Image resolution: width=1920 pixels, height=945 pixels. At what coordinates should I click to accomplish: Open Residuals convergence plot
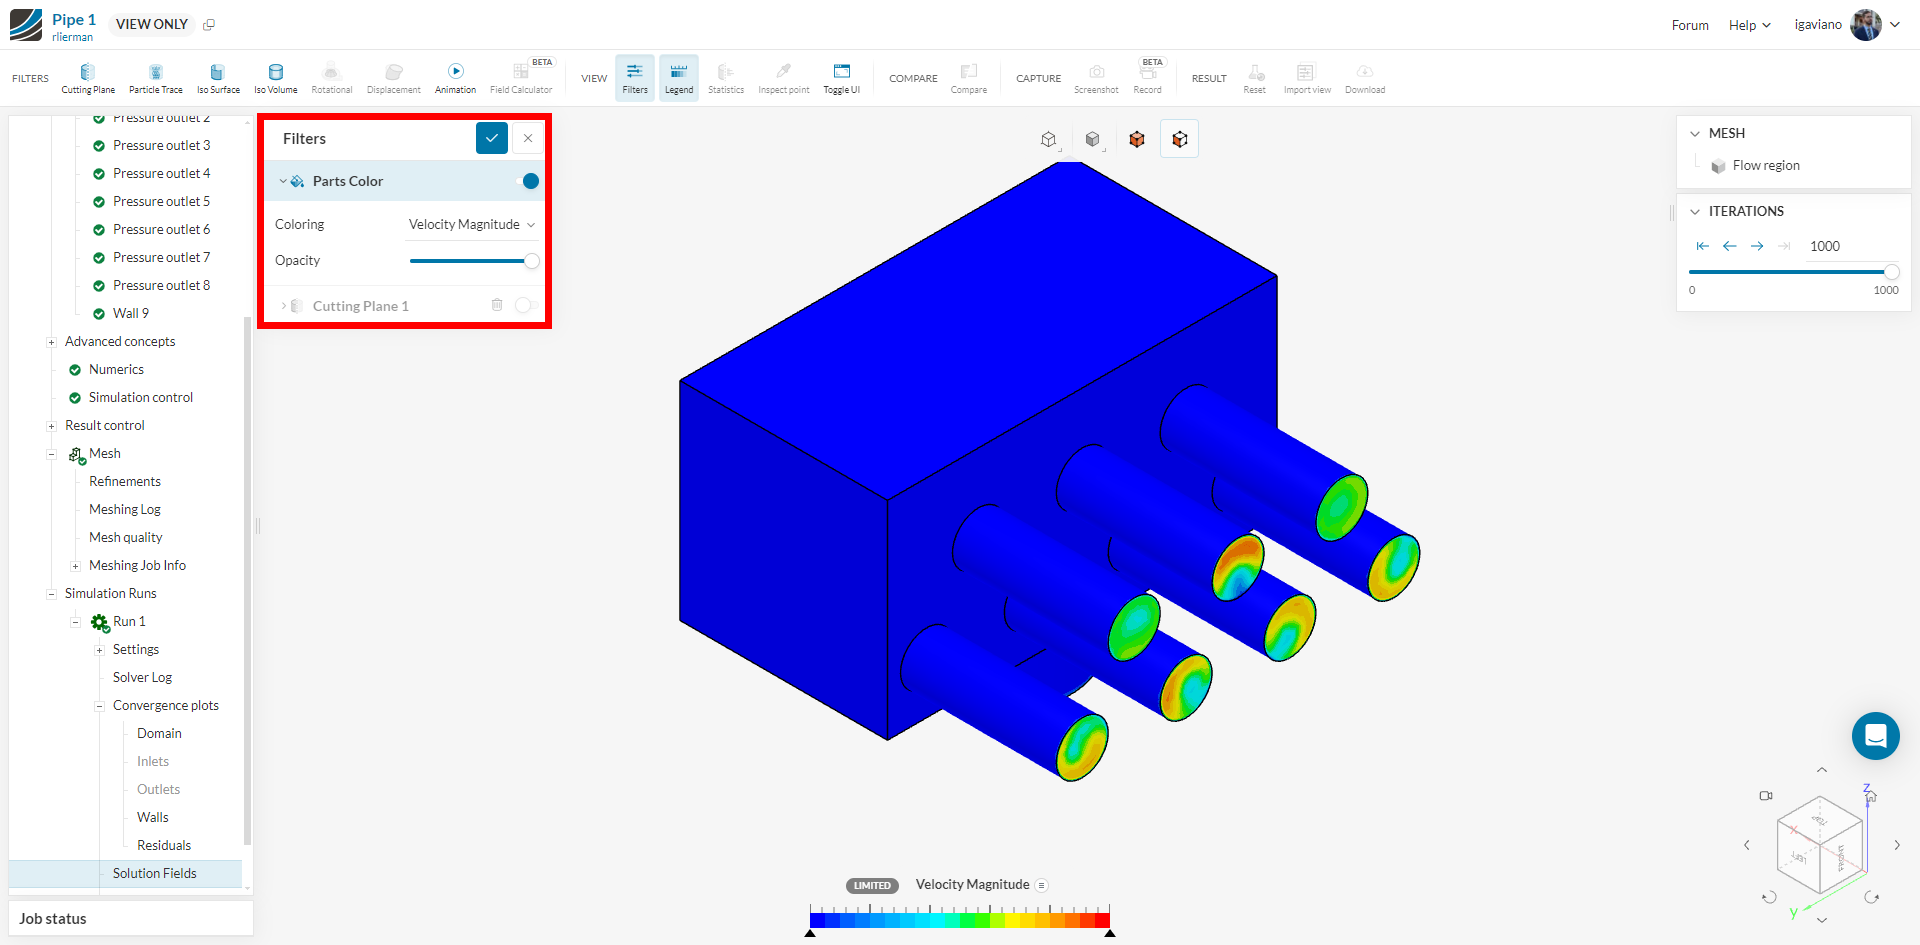[x=164, y=845]
